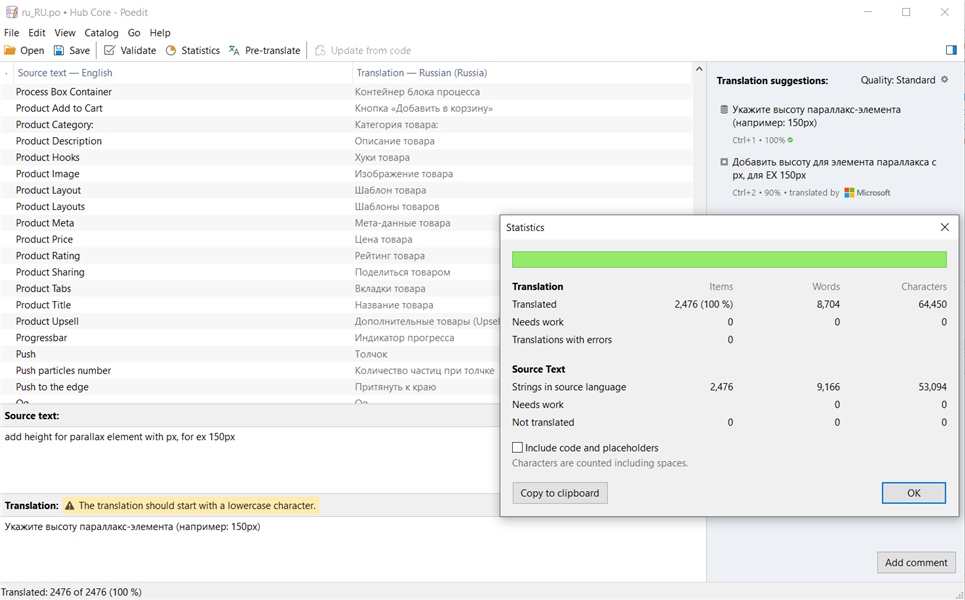Run Validate from the toolbar
965x600 pixels.
click(x=130, y=50)
